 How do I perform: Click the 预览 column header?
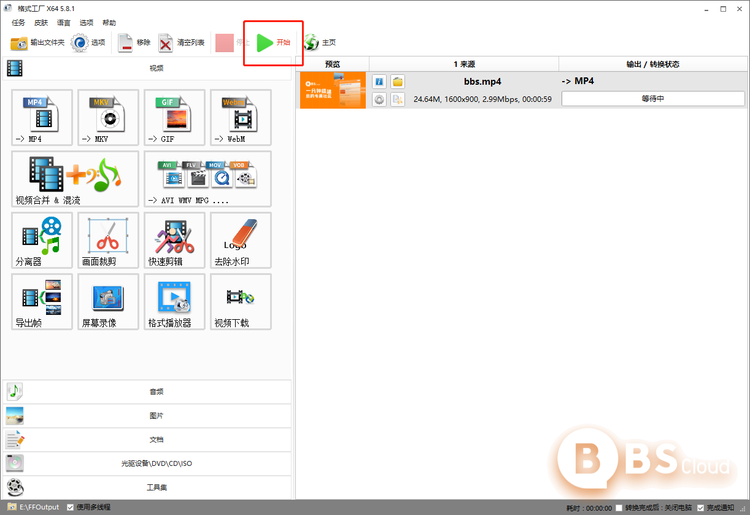(333, 64)
